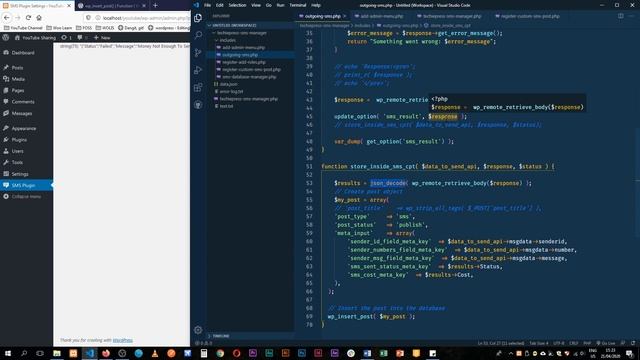The height and width of the screenshot is (360, 640).
Task: Open the New content item in the admin bar
Action: [x=102, y=38]
